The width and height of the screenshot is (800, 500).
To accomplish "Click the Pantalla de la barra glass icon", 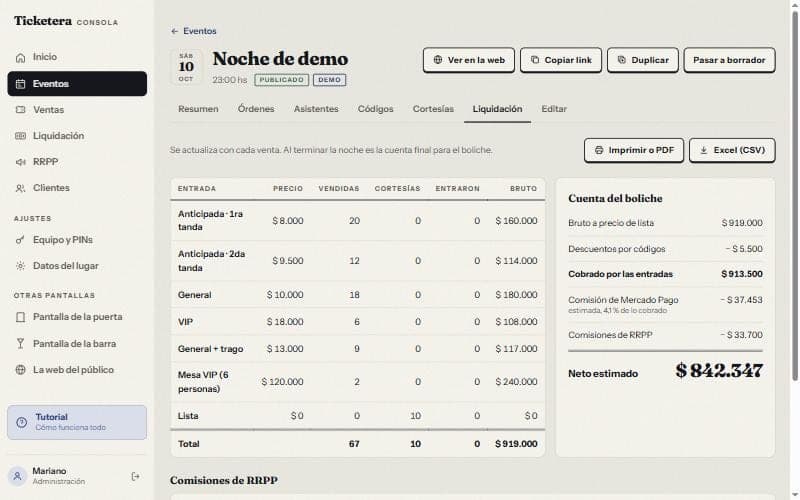I will pos(20,344).
